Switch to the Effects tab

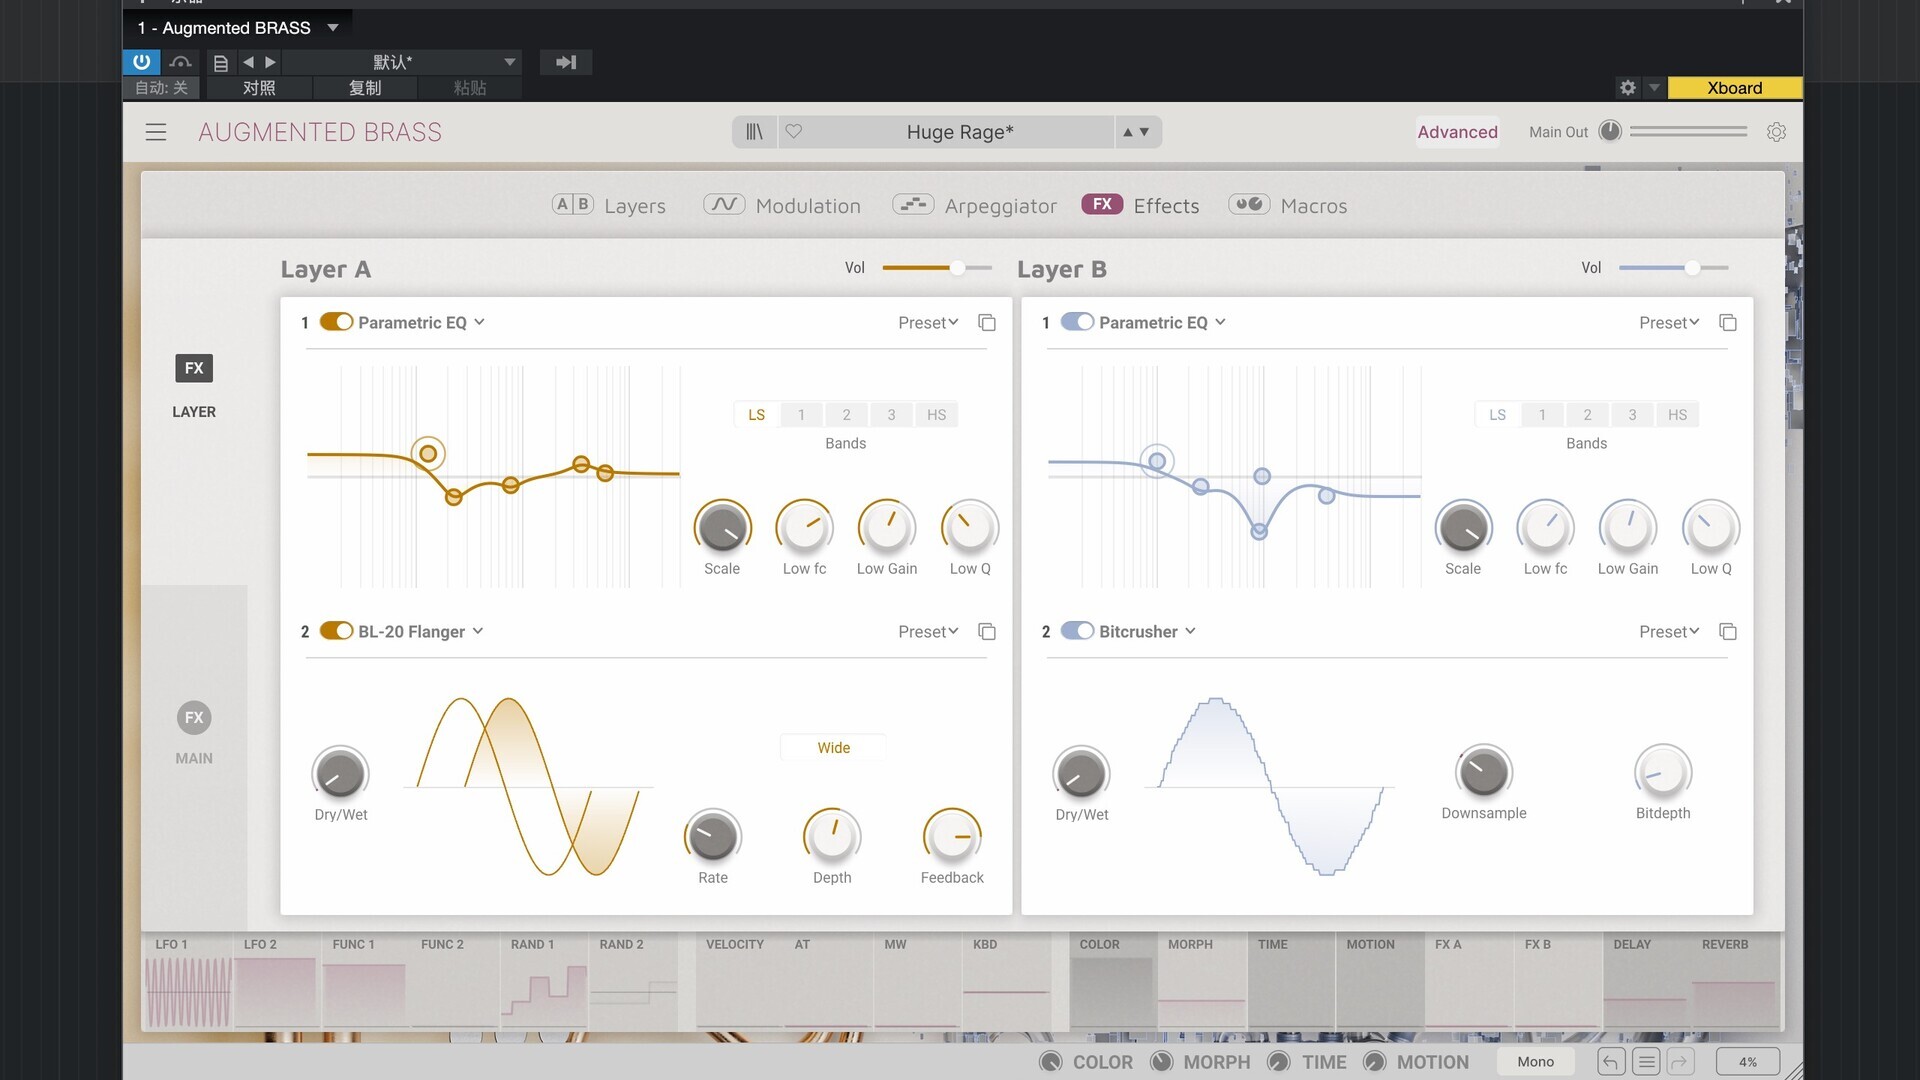[1140, 205]
